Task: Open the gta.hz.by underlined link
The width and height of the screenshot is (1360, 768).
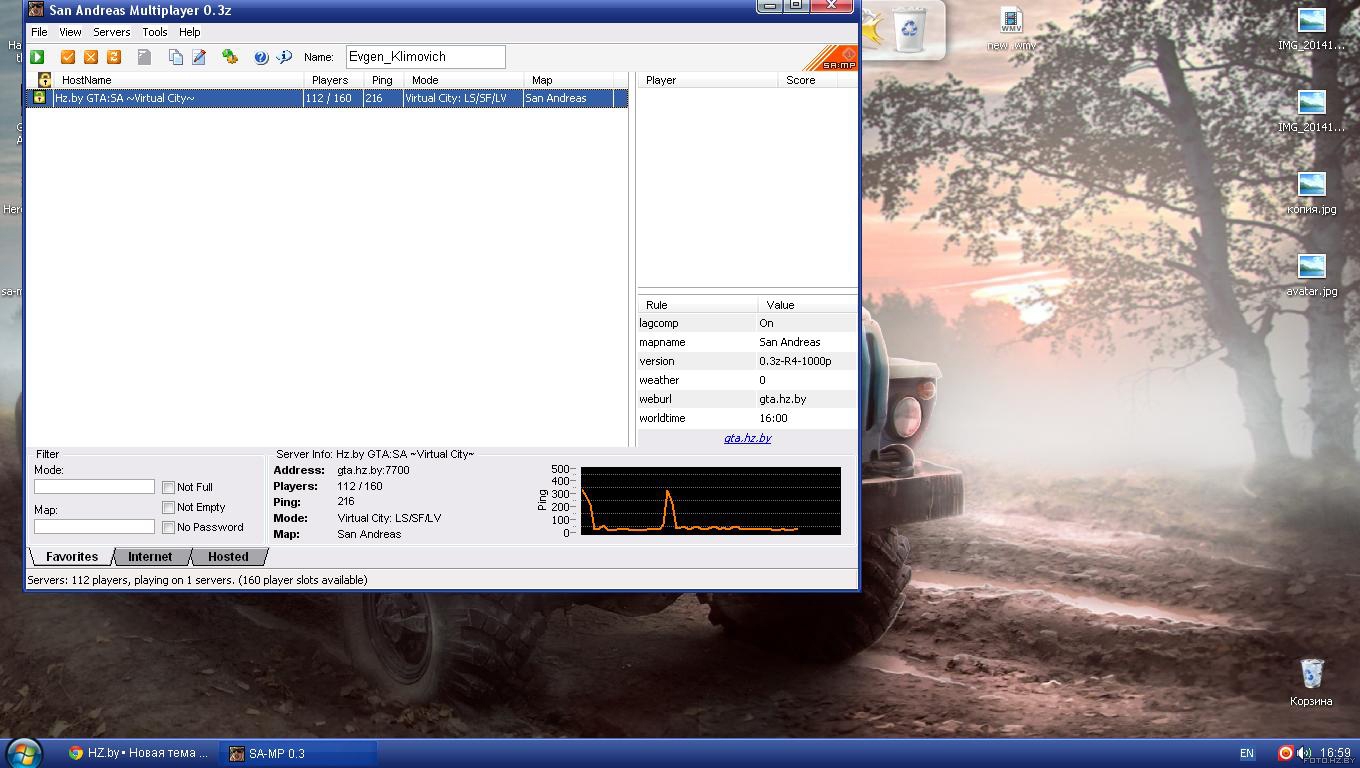Action: tap(748, 438)
